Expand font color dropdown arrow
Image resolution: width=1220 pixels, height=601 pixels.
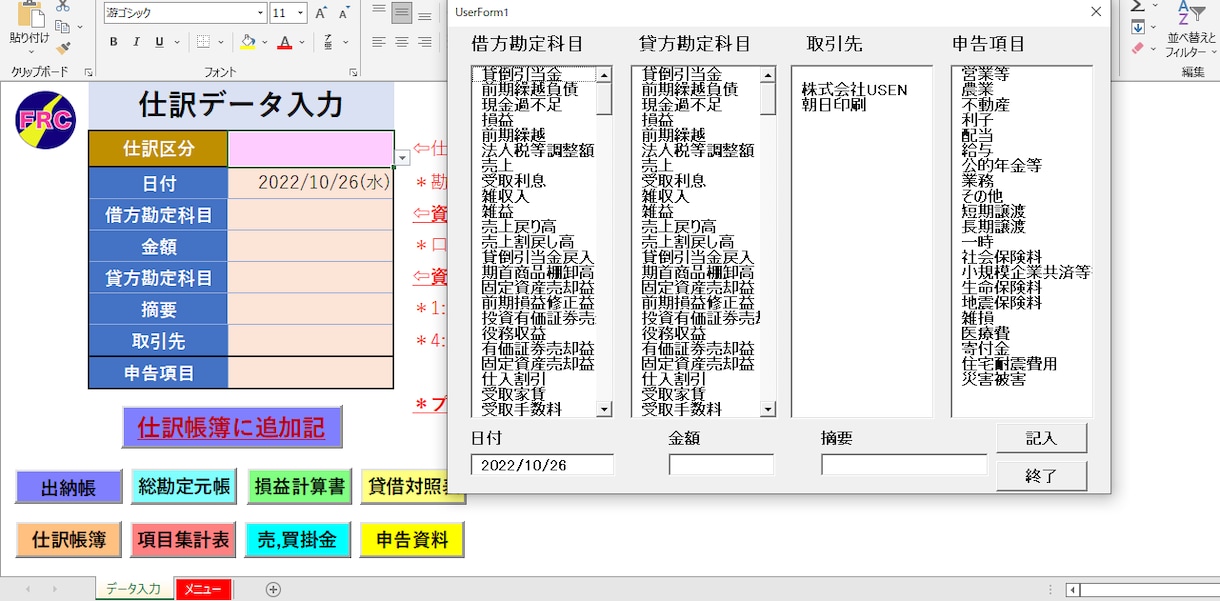click(x=302, y=42)
